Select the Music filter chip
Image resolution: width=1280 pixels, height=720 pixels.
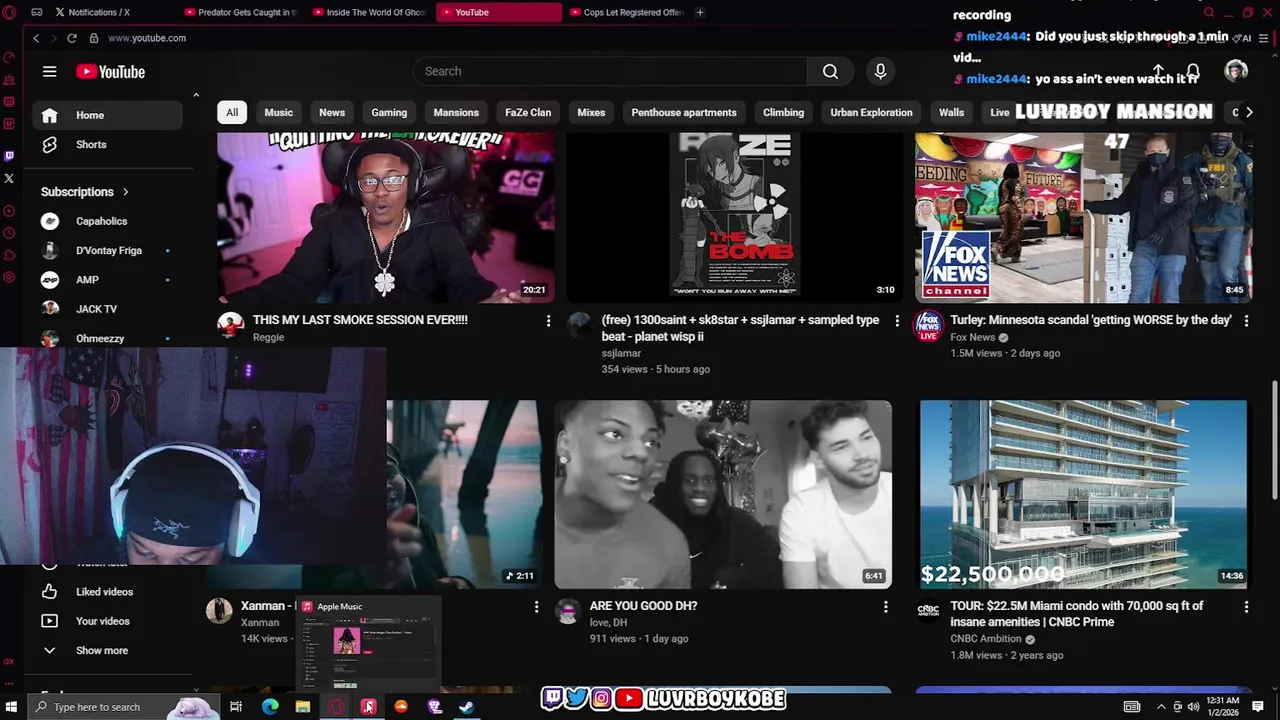(x=278, y=112)
